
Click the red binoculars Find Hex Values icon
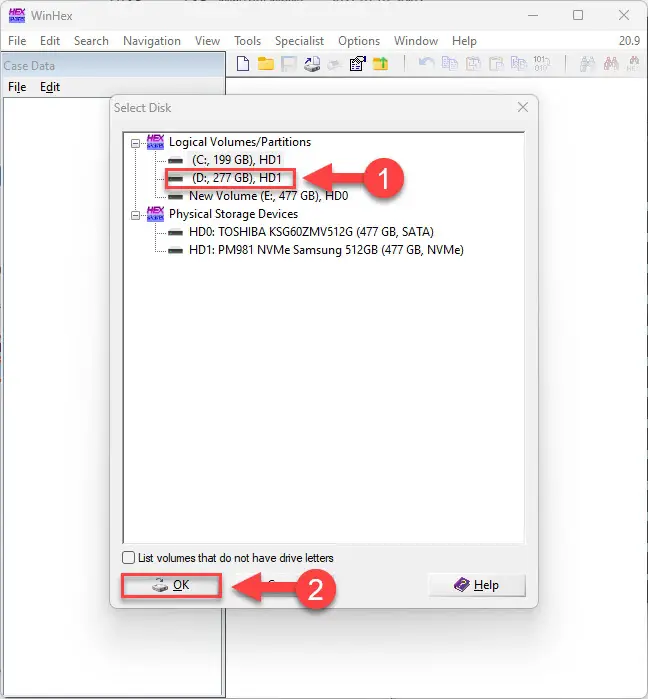[611, 64]
